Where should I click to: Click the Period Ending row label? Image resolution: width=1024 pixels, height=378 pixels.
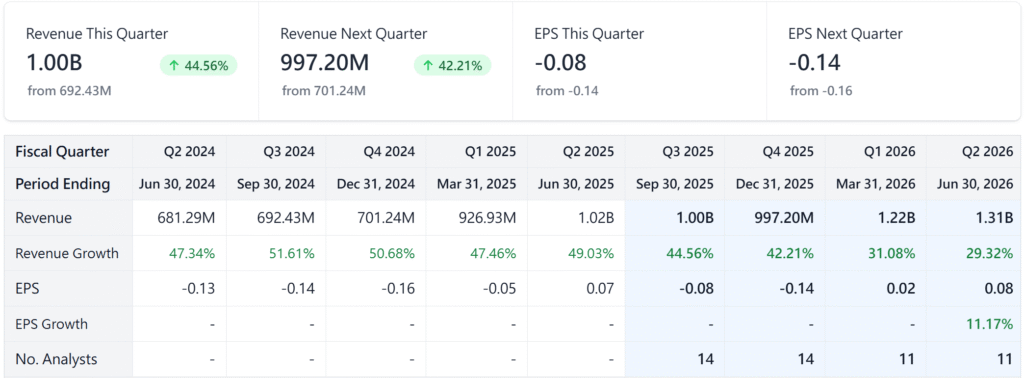(63, 184)
